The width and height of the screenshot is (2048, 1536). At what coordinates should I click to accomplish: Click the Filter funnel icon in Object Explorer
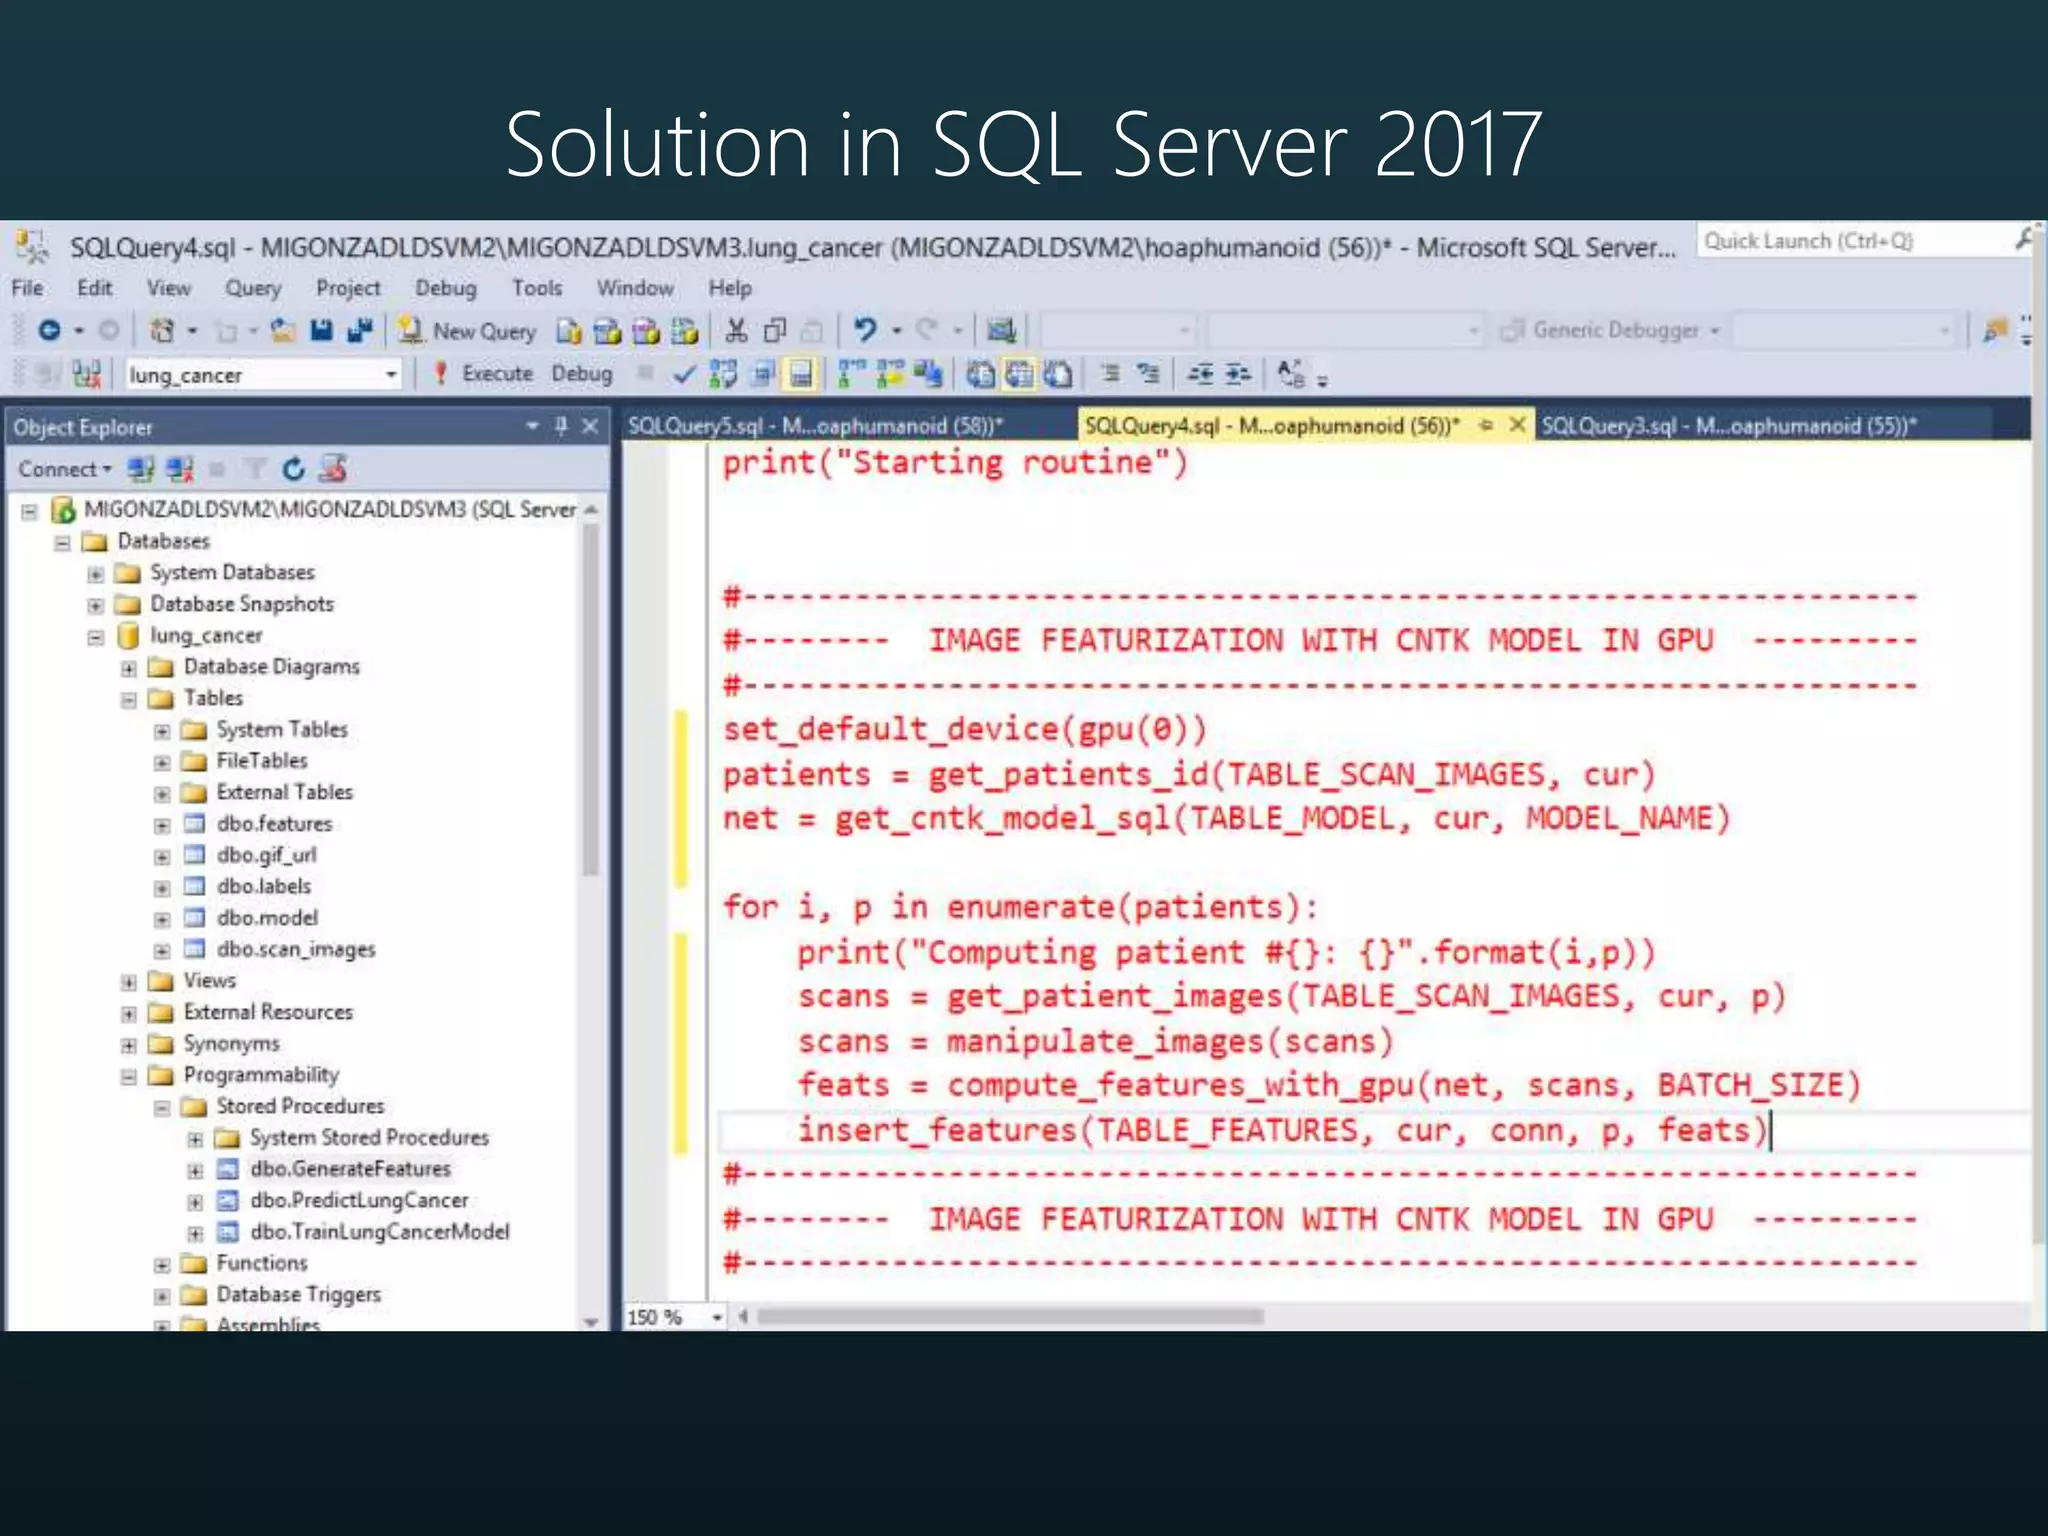coord(256,469)
